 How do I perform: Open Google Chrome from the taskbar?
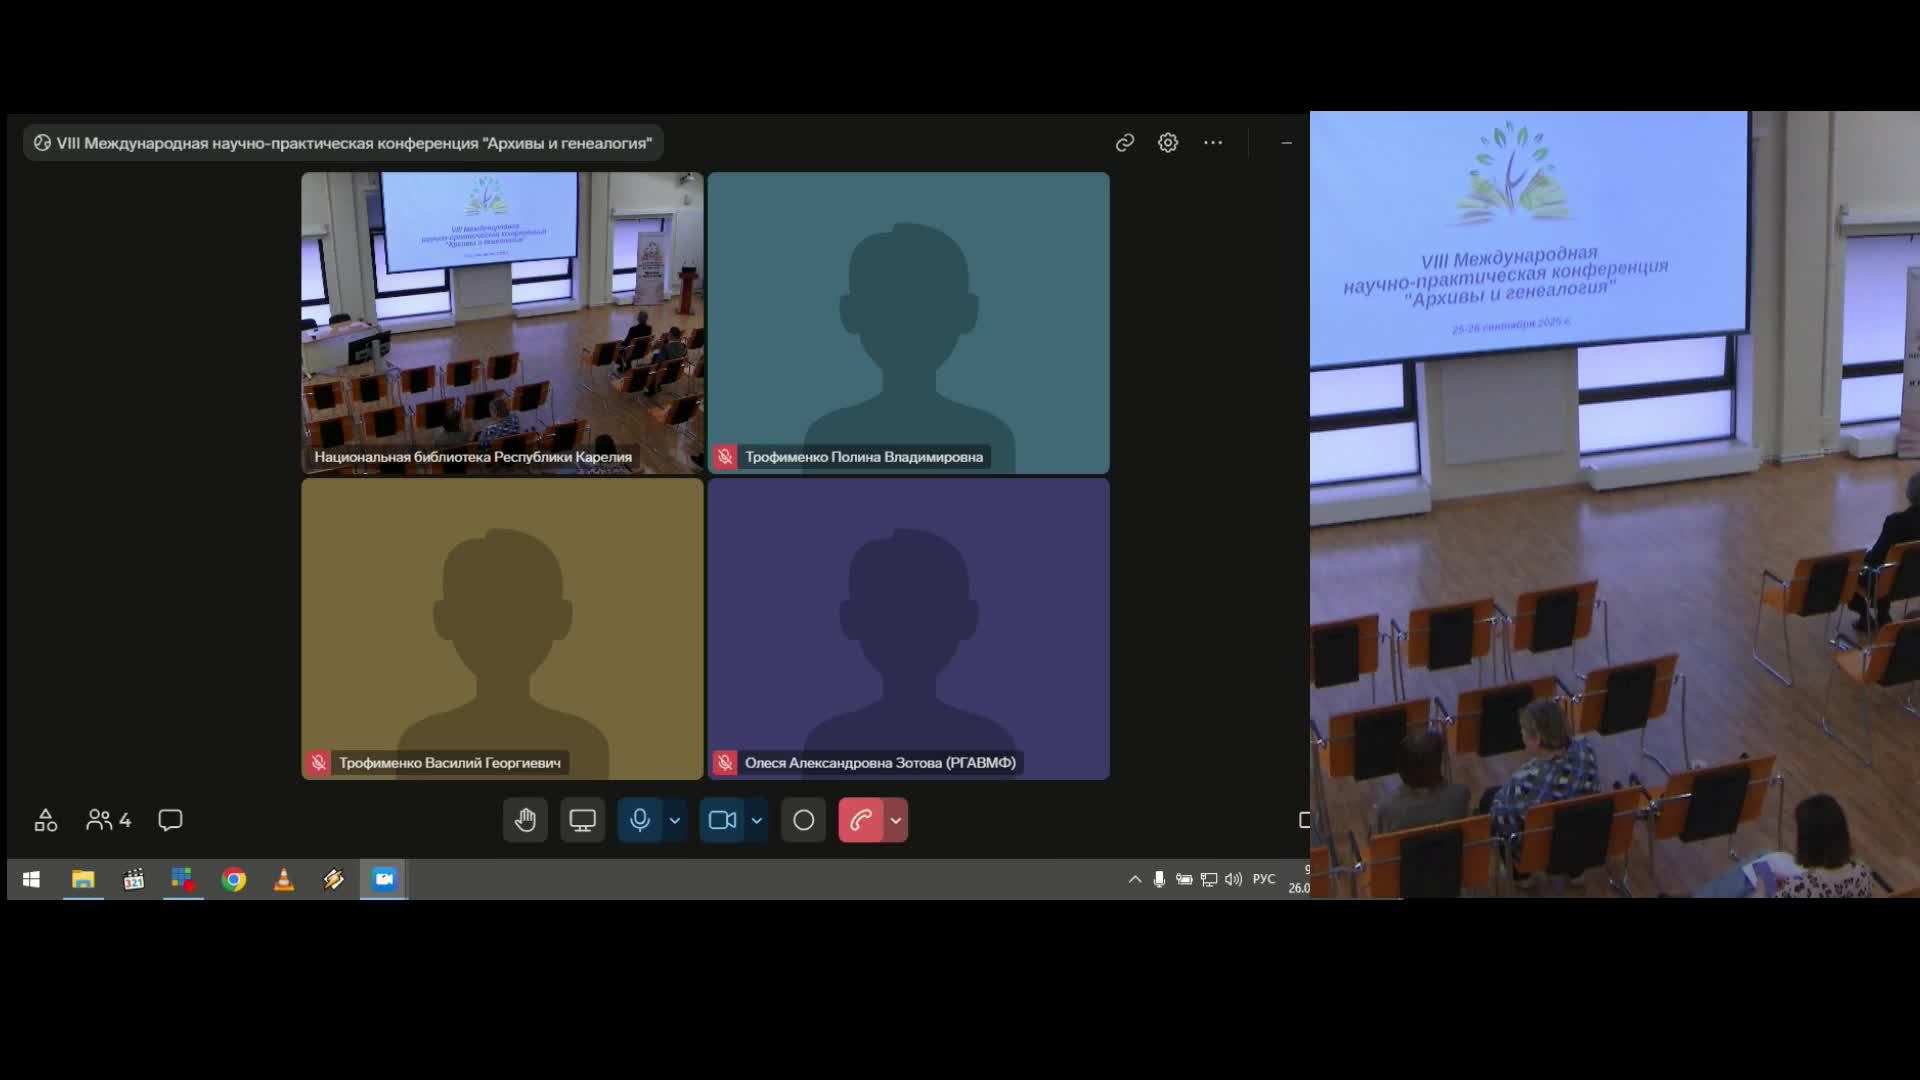coord(233,880)
